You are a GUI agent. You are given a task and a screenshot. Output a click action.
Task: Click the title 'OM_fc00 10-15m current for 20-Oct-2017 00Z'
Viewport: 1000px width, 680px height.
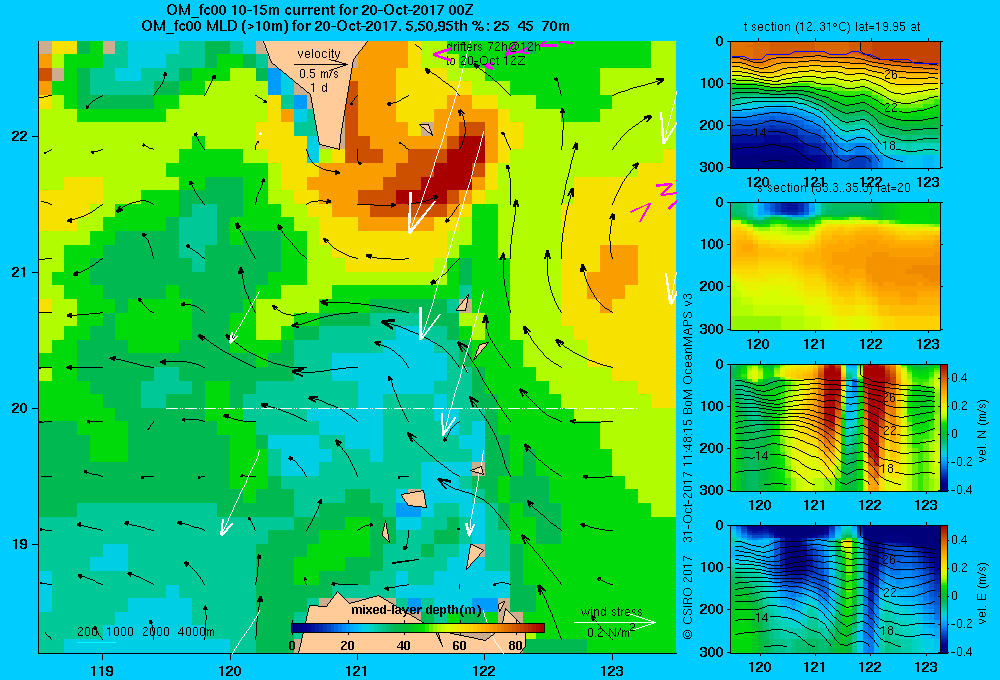tap(320, 10)
